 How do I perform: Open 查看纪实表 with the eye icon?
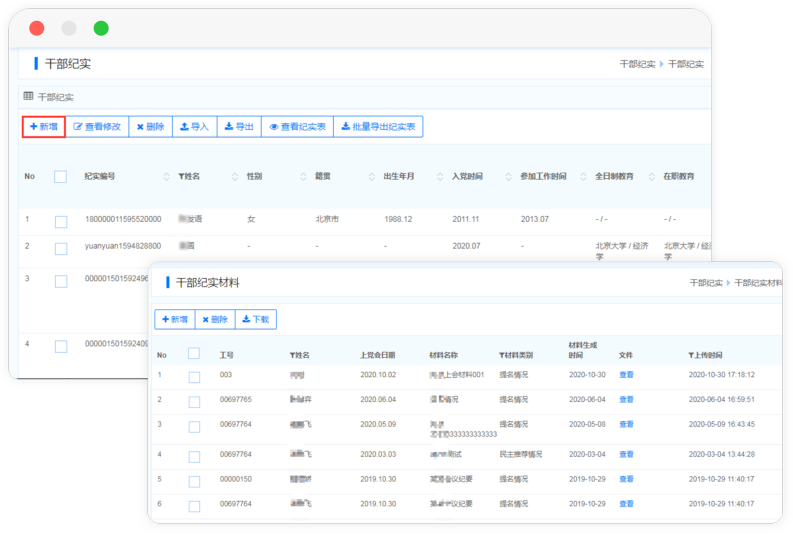click(x=297, y=127)
